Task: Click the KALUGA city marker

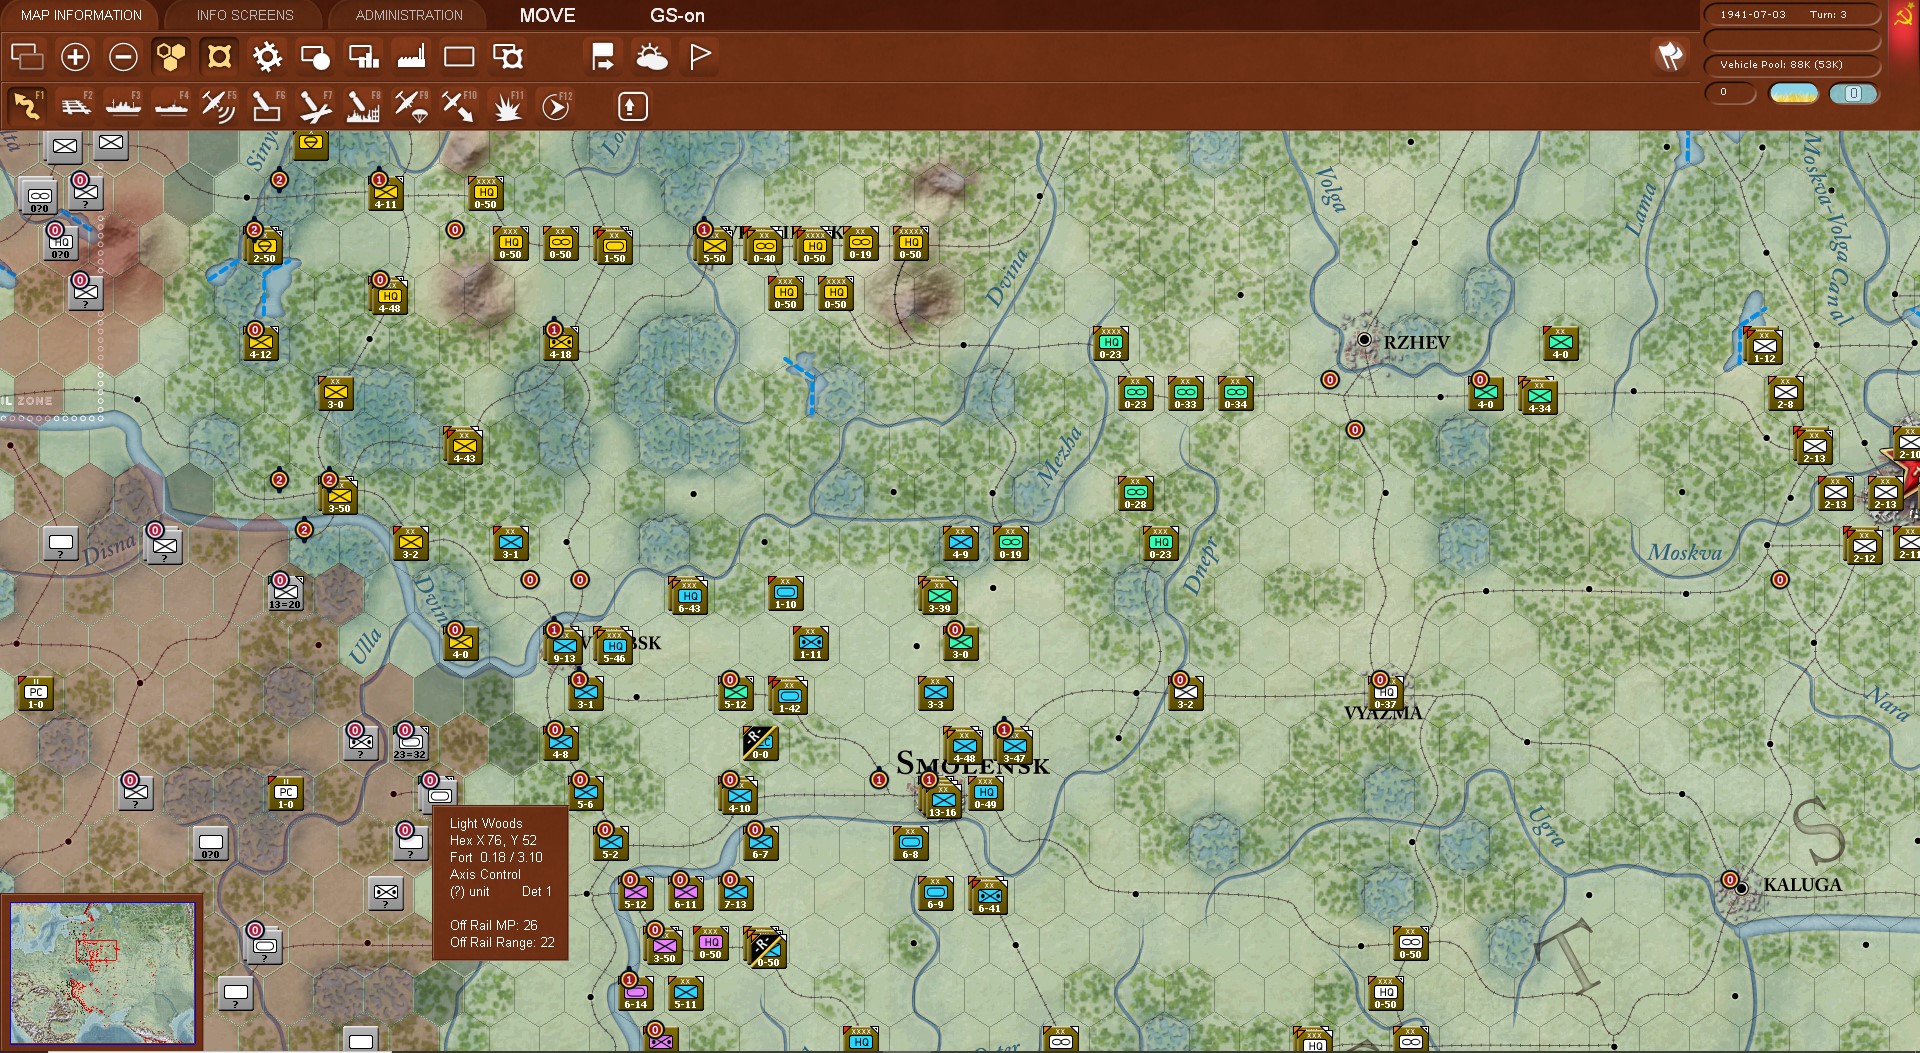Action: pyautogui.click(x=1741, y=887)
